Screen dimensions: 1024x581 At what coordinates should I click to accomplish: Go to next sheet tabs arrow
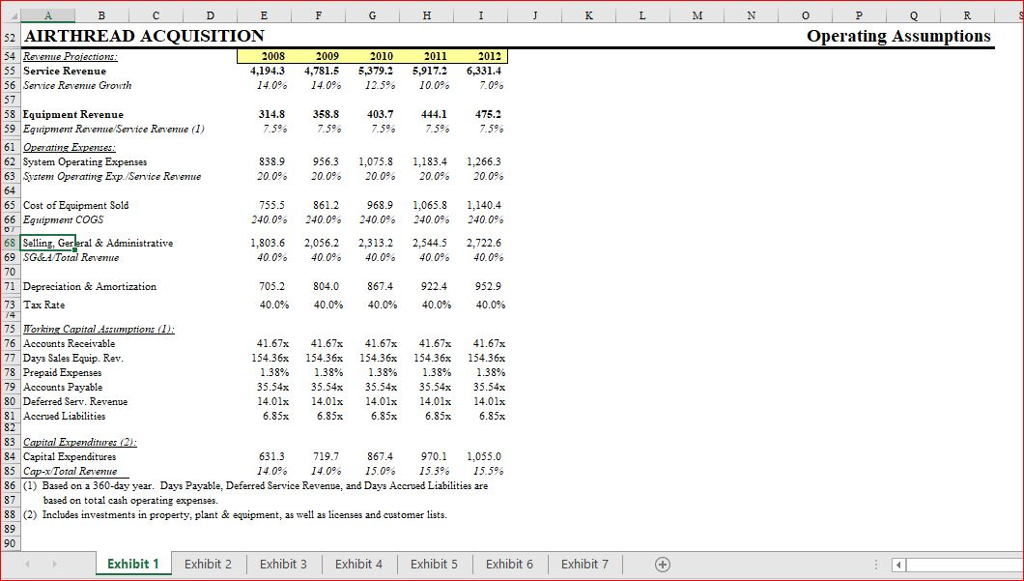click(x=55, y=564)
